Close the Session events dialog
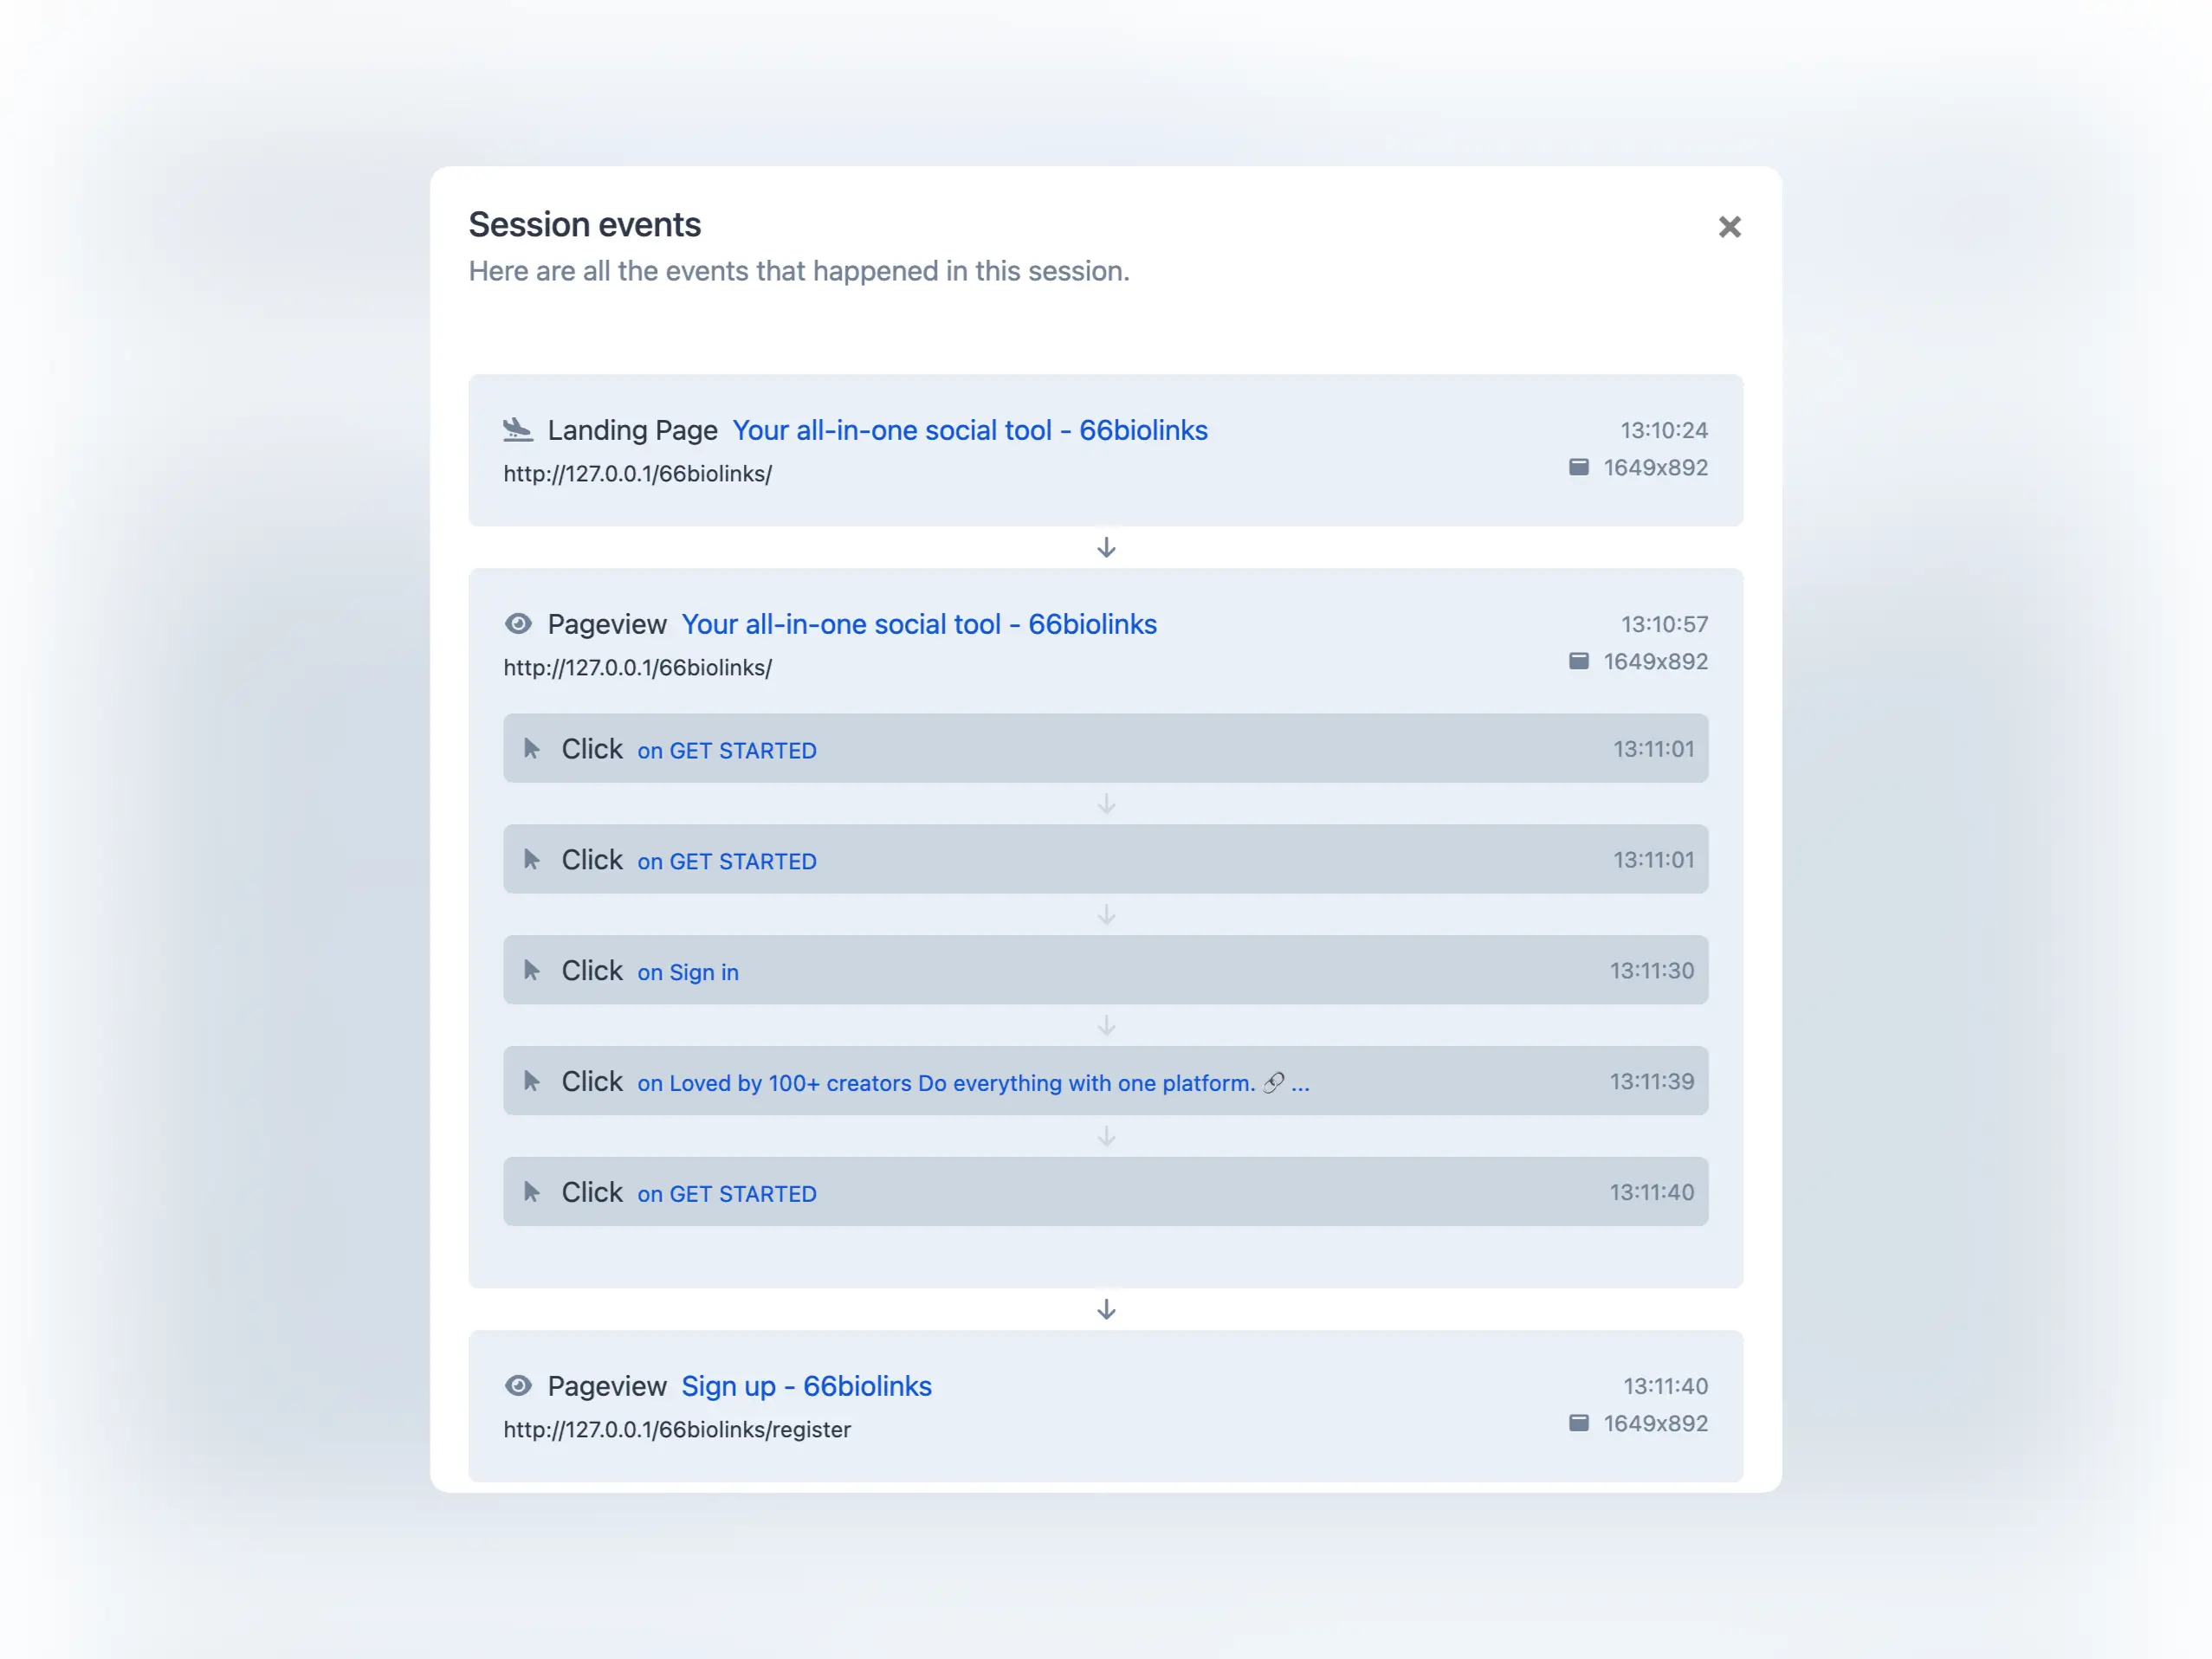The height and width of the screenshot is (1659, 2212). point(1730,227)
